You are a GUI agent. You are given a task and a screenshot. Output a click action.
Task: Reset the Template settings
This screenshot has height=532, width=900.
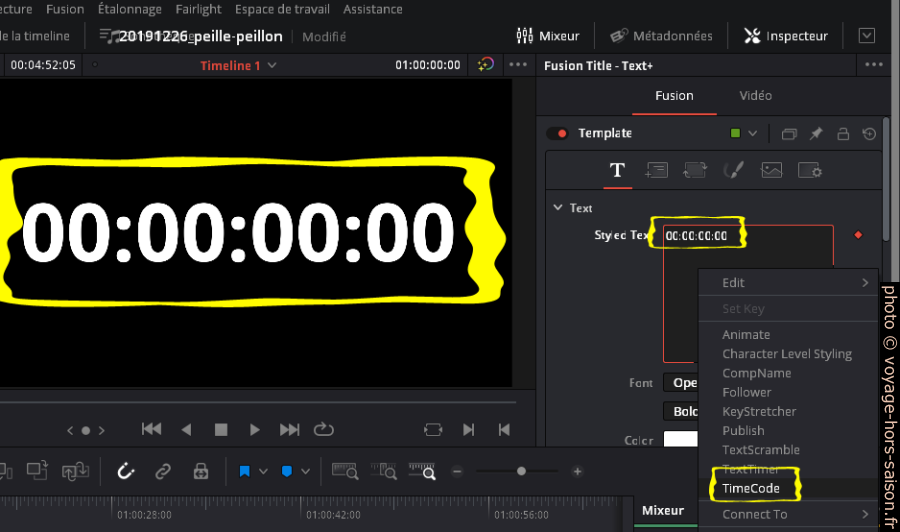point(869,134)
